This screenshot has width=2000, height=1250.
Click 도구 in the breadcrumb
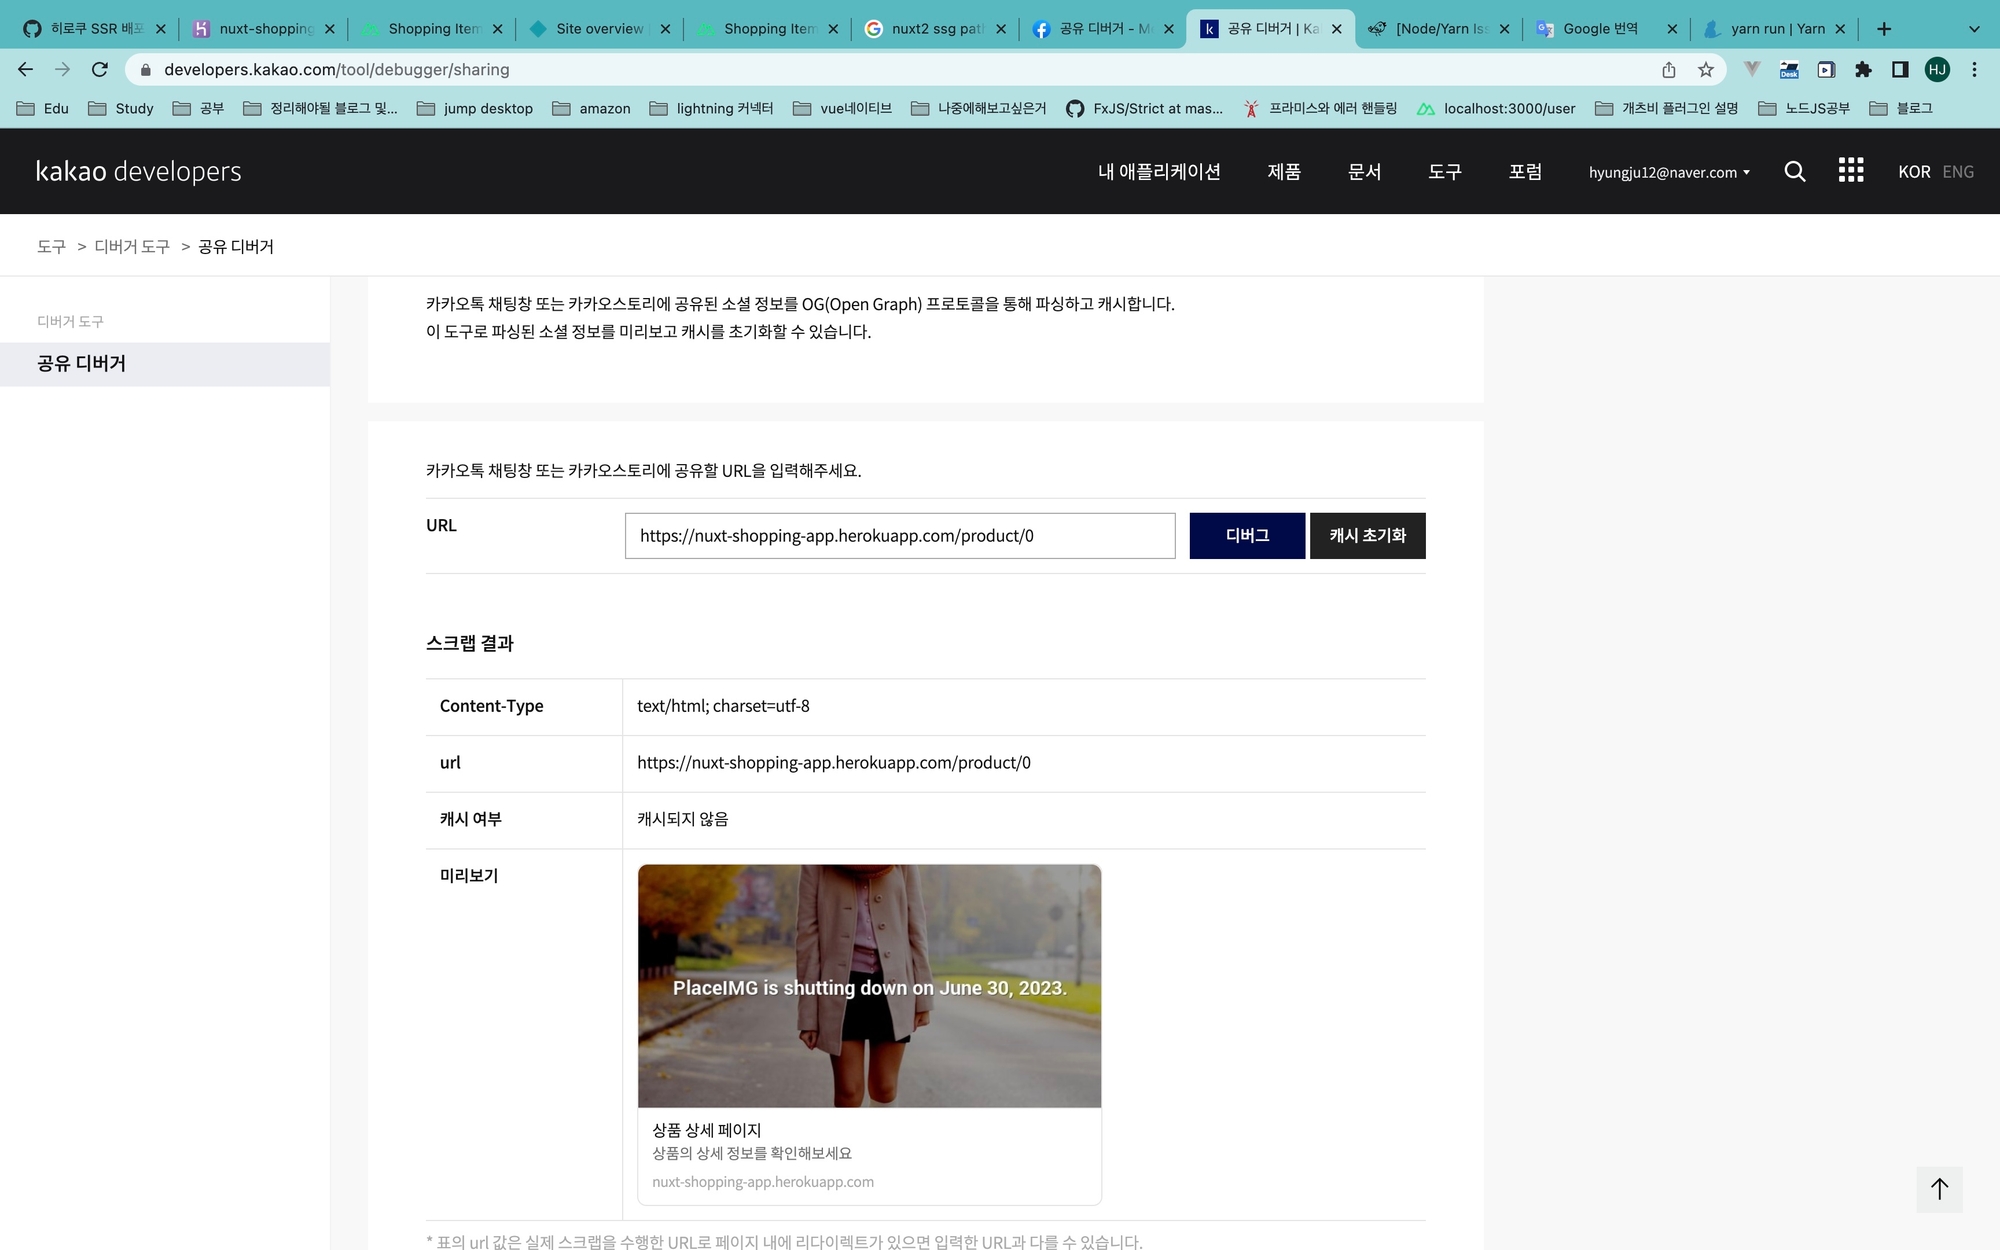click(x=51, y=246)
